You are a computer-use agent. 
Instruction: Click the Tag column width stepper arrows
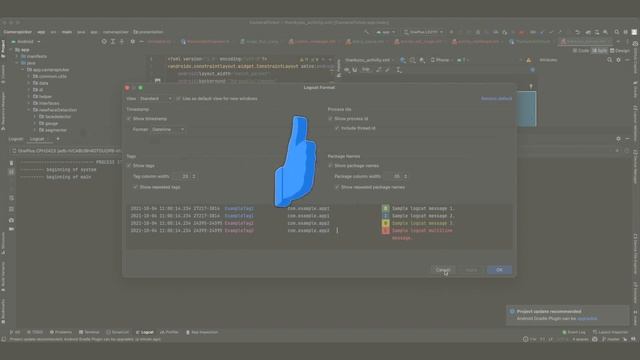(x=194, y=176)
